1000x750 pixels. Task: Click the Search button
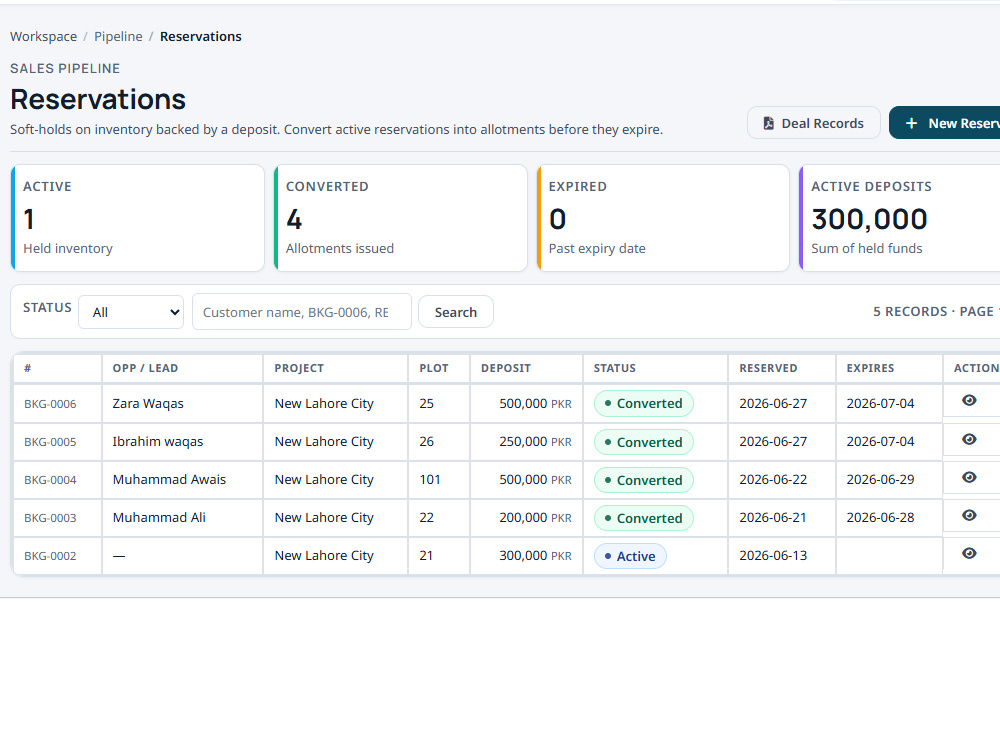click(x=455, y=312)
